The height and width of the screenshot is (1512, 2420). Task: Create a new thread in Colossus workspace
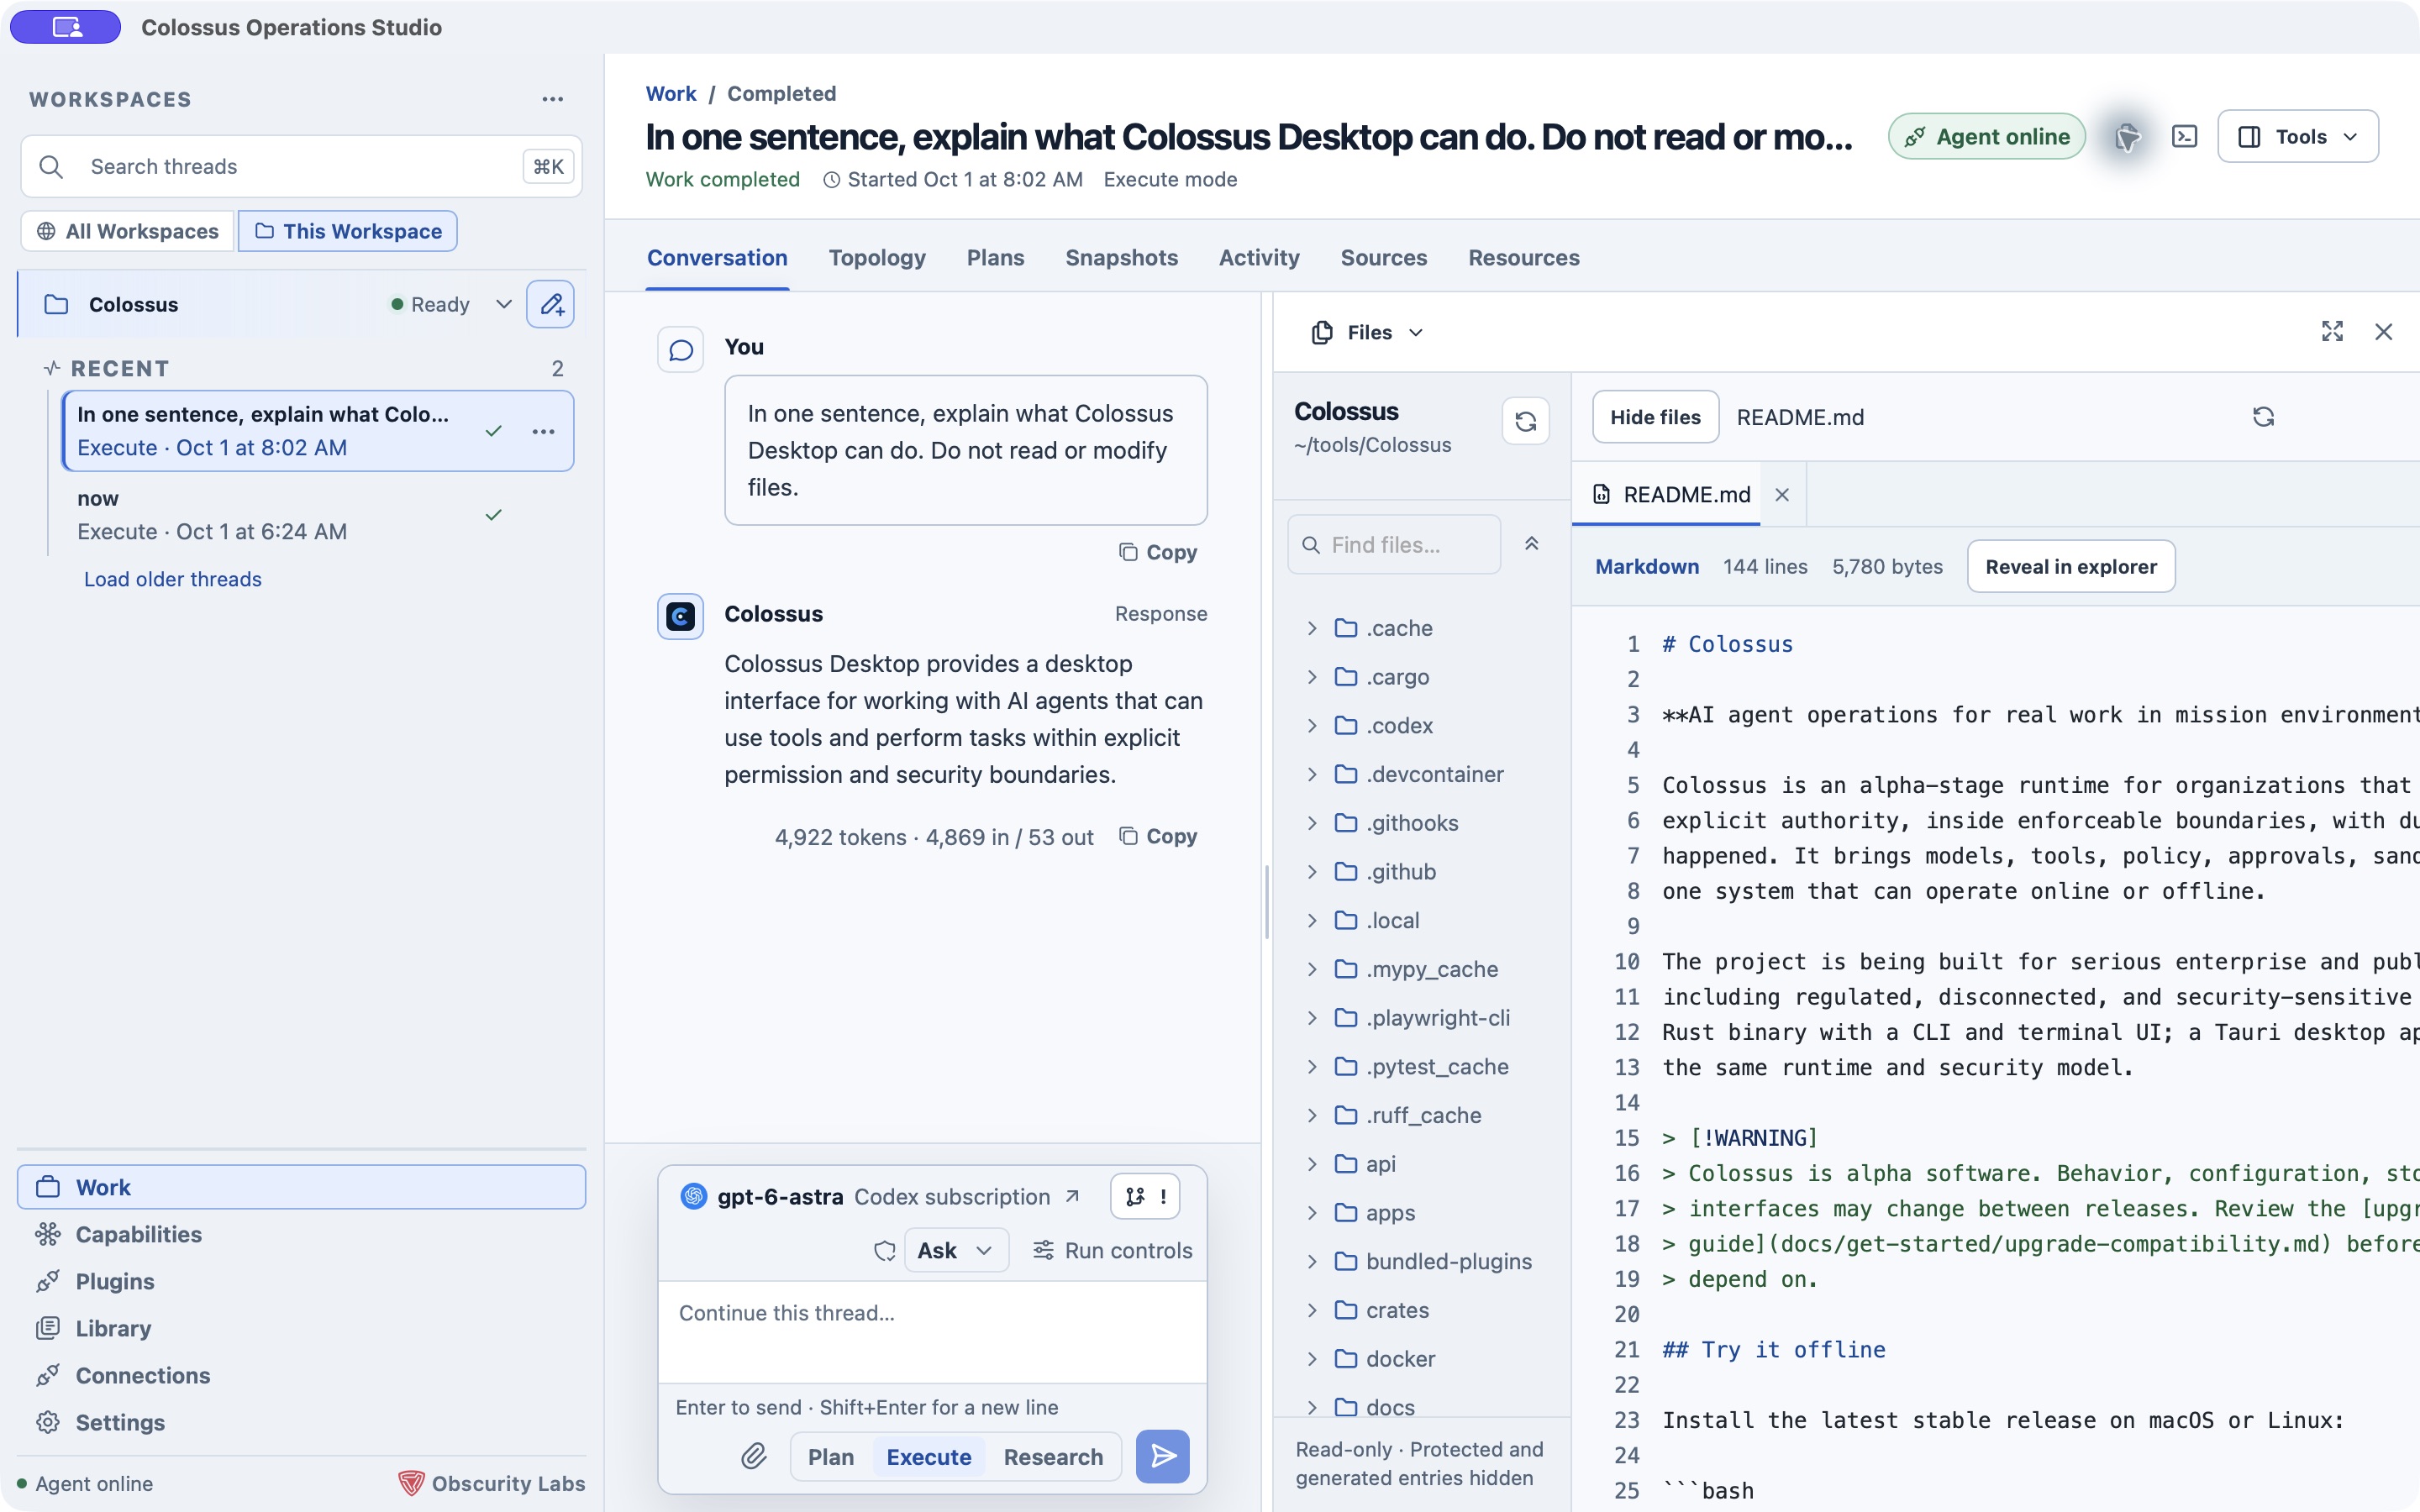pyautogui.click(x=550, y=304)
